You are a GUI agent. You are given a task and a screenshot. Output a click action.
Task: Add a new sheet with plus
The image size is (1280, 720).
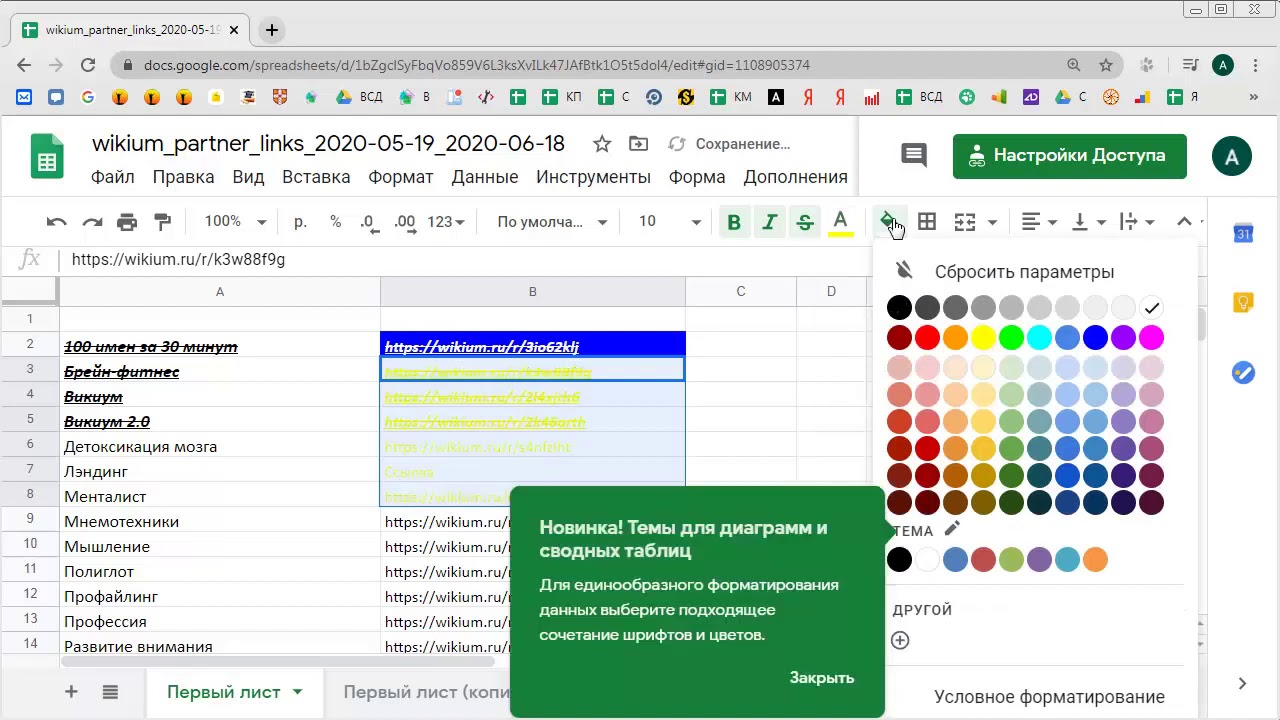pos(71,692)
